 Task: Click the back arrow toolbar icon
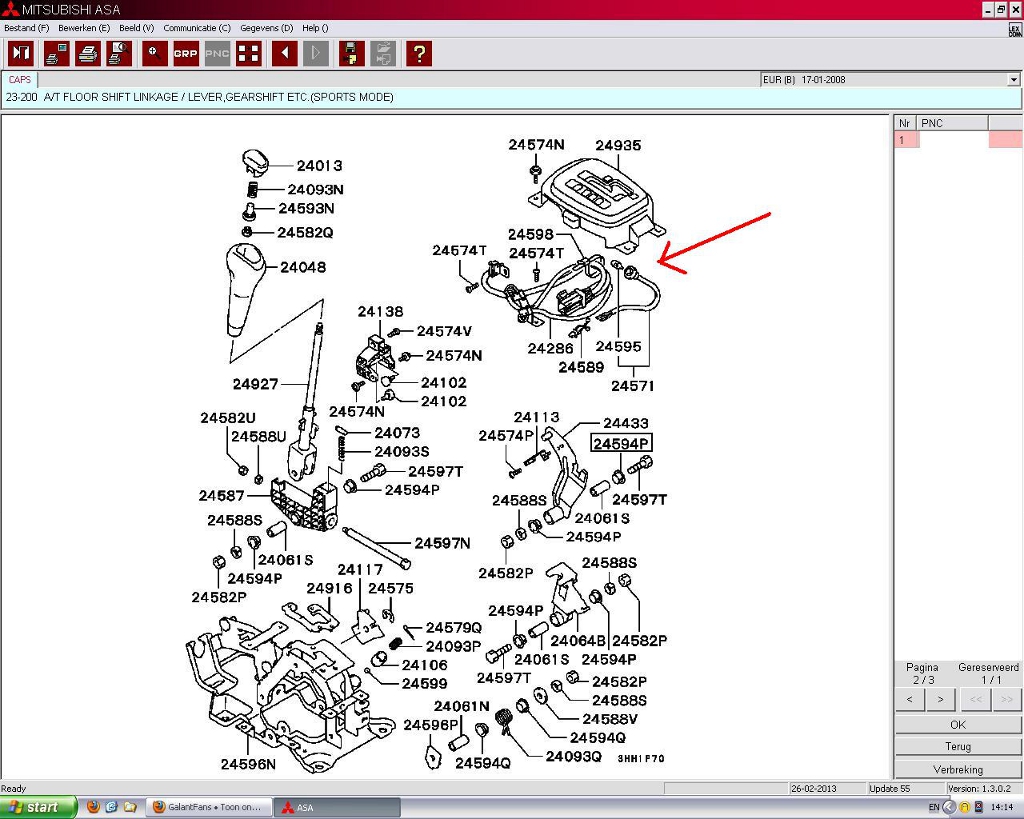coord(284,53)
